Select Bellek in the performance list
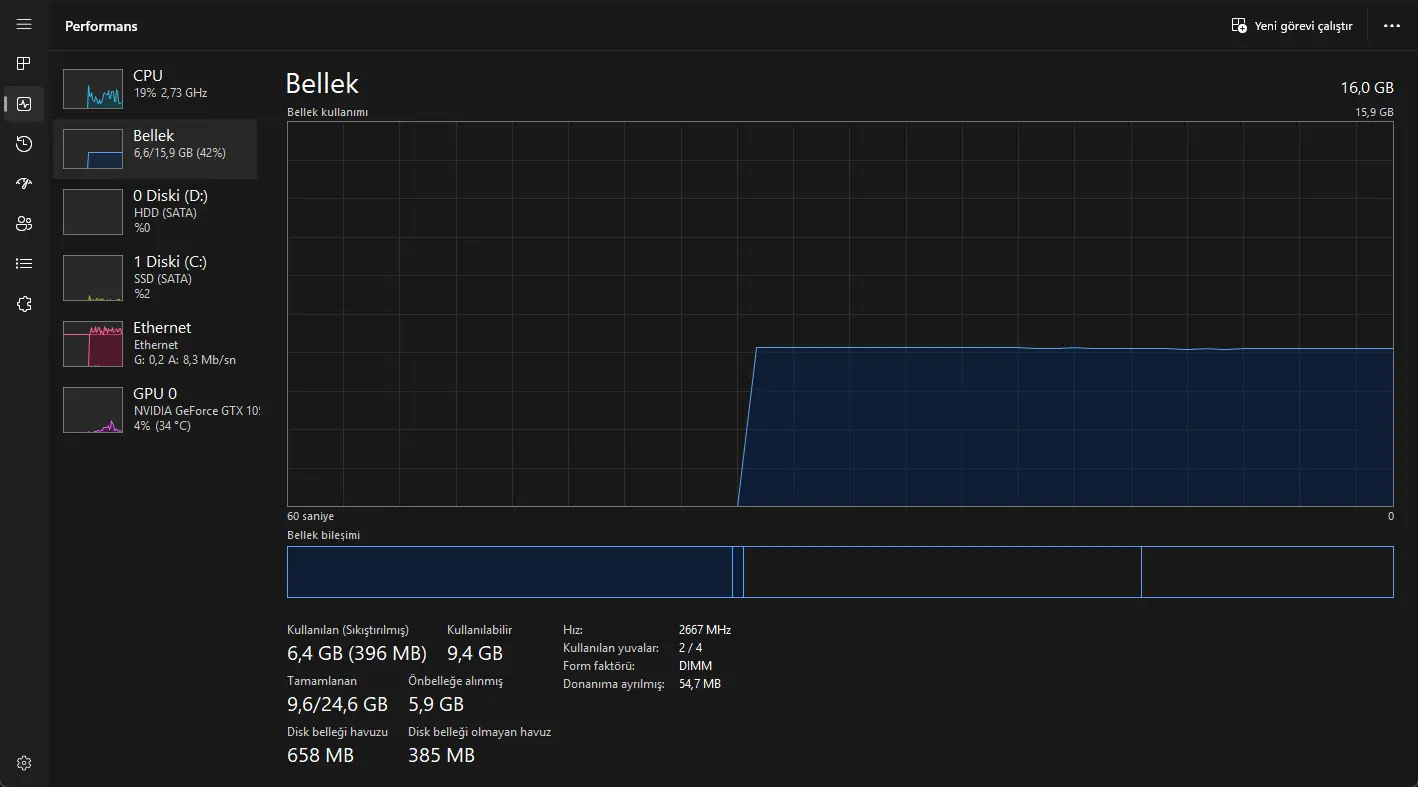Image resolution: width=1418 pixels, height=787 pixels. [155, 149]
